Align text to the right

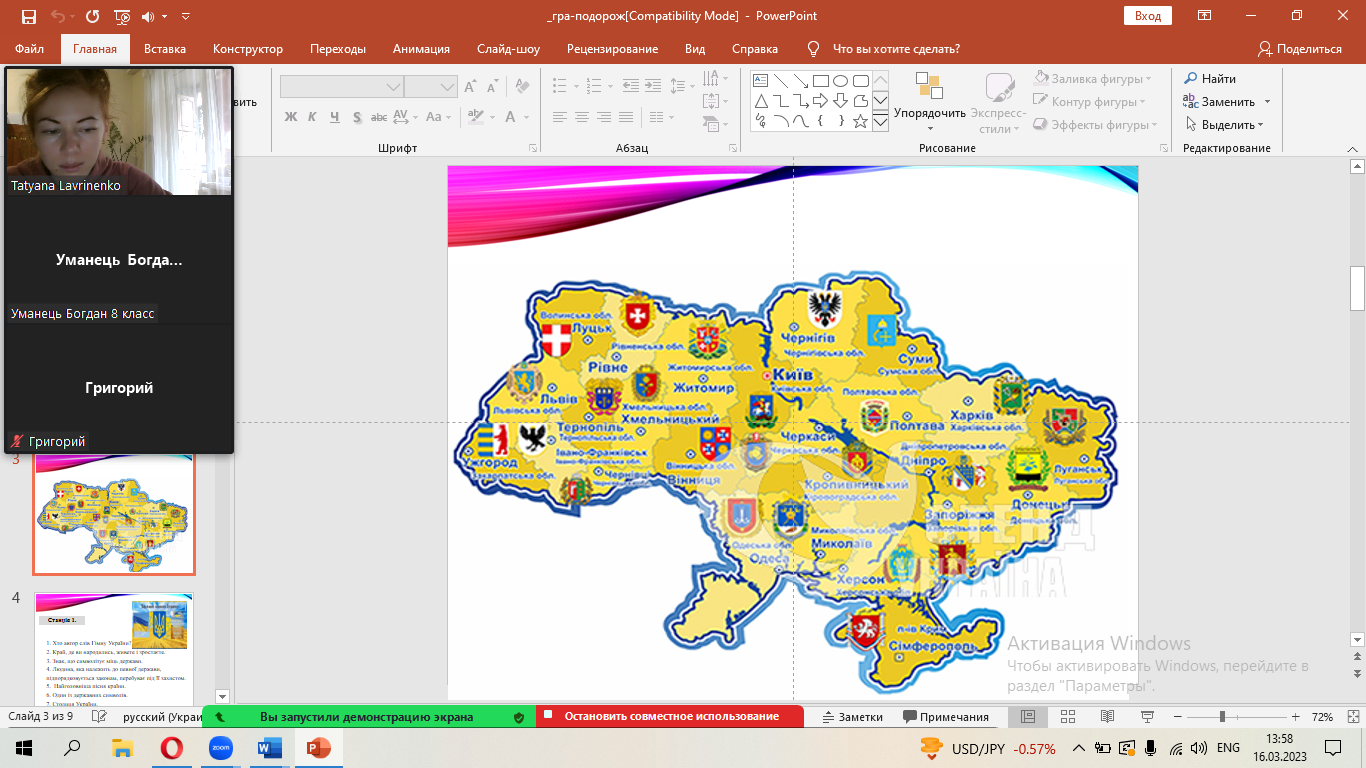click(x=604, y=117)
